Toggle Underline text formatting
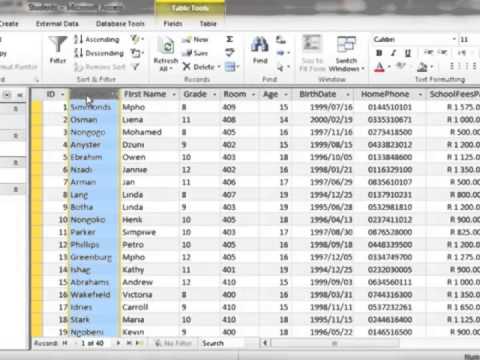480x360 pixels. [408, 53]
